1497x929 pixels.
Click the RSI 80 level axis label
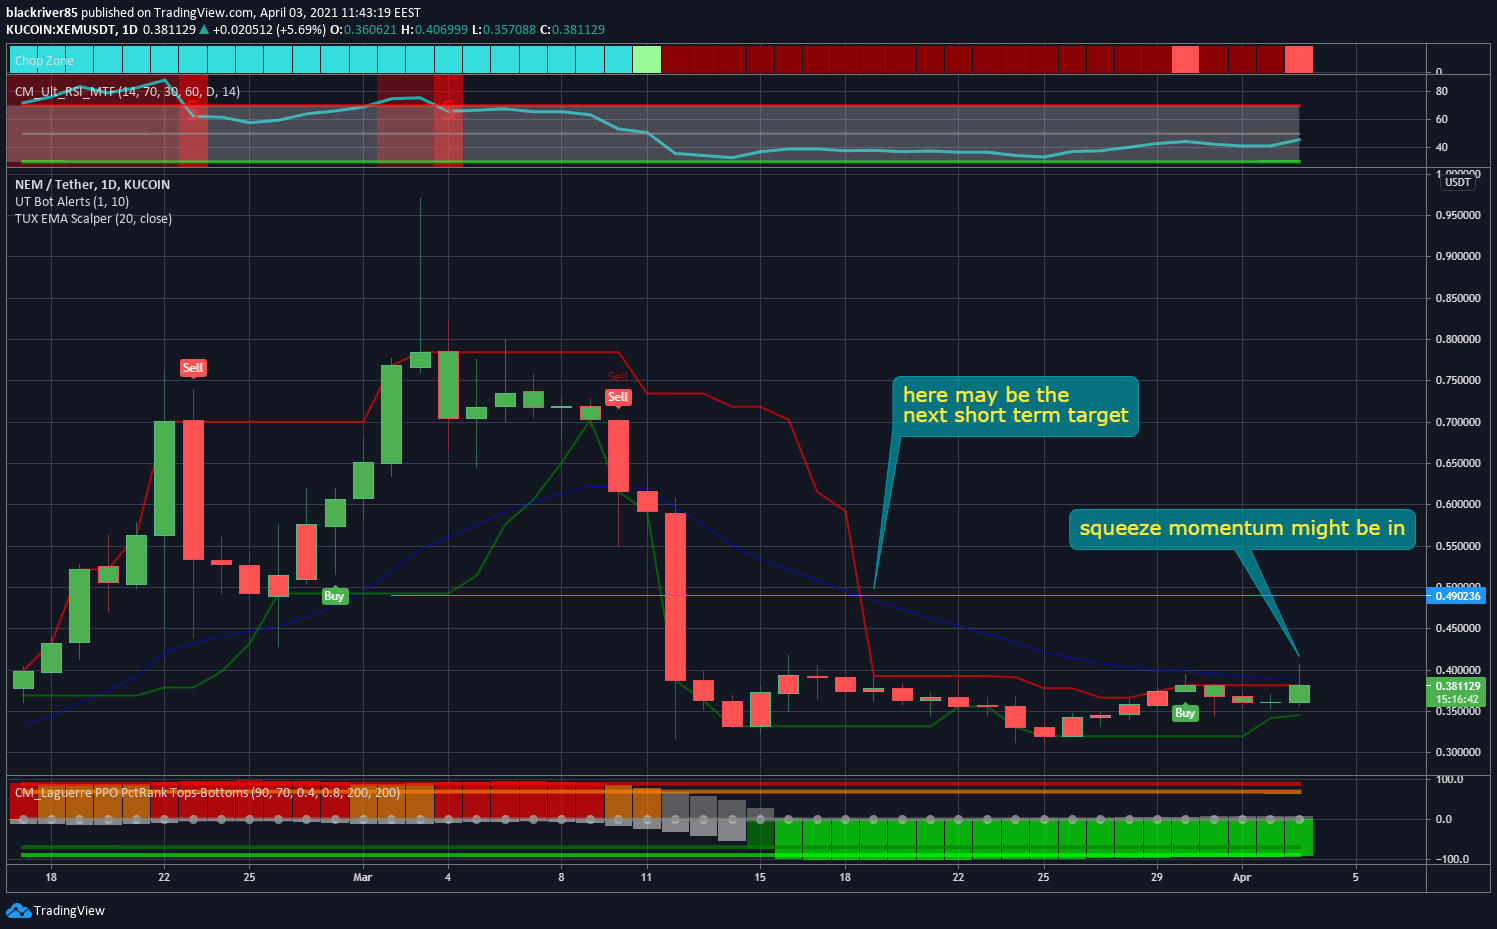pos(1441,91)
